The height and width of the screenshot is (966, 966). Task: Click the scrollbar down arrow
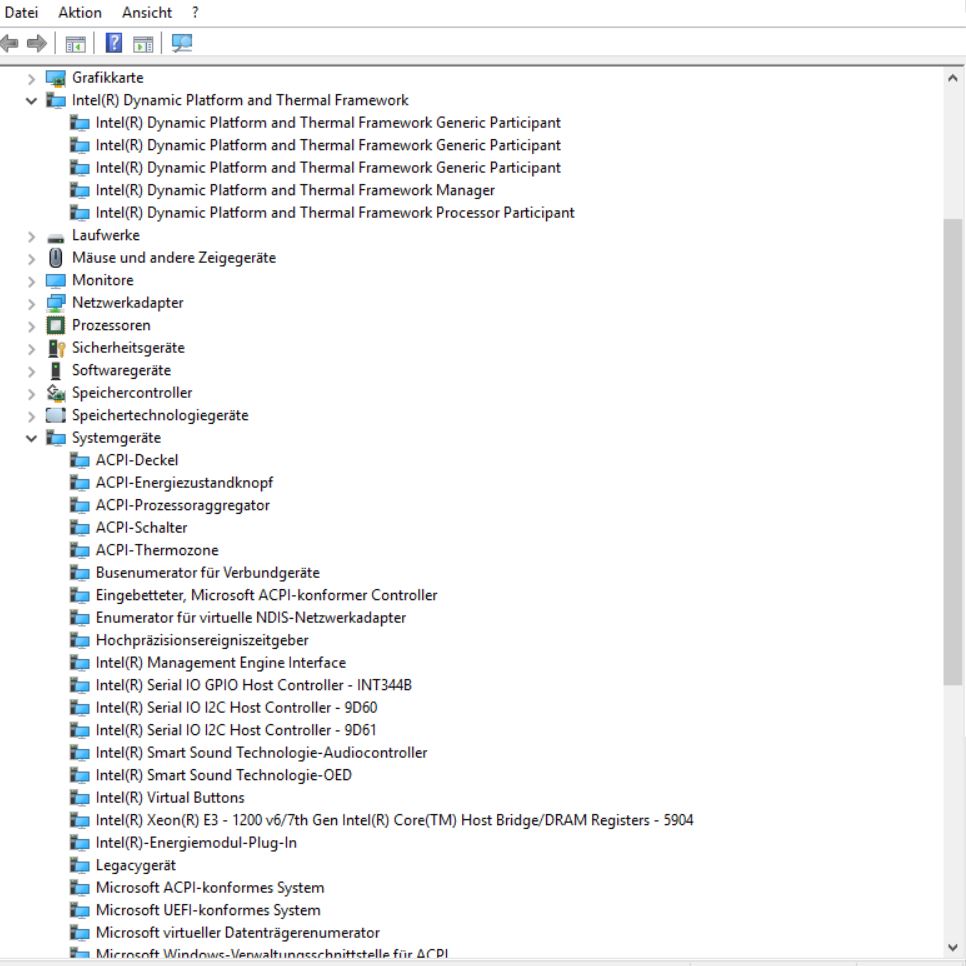(x=952, y=948)
